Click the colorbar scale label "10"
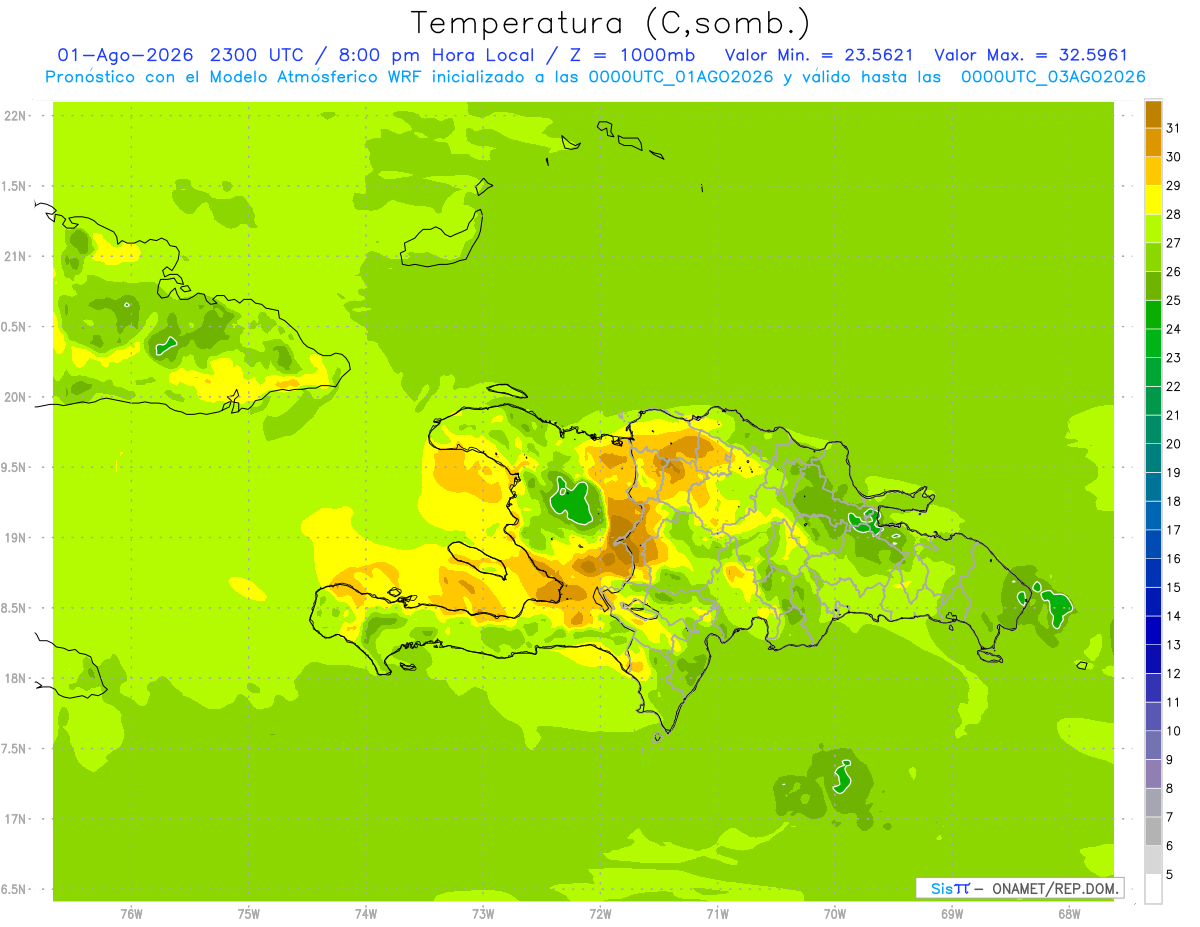This screenshot has width=1200, height=927. [1173, 731]
